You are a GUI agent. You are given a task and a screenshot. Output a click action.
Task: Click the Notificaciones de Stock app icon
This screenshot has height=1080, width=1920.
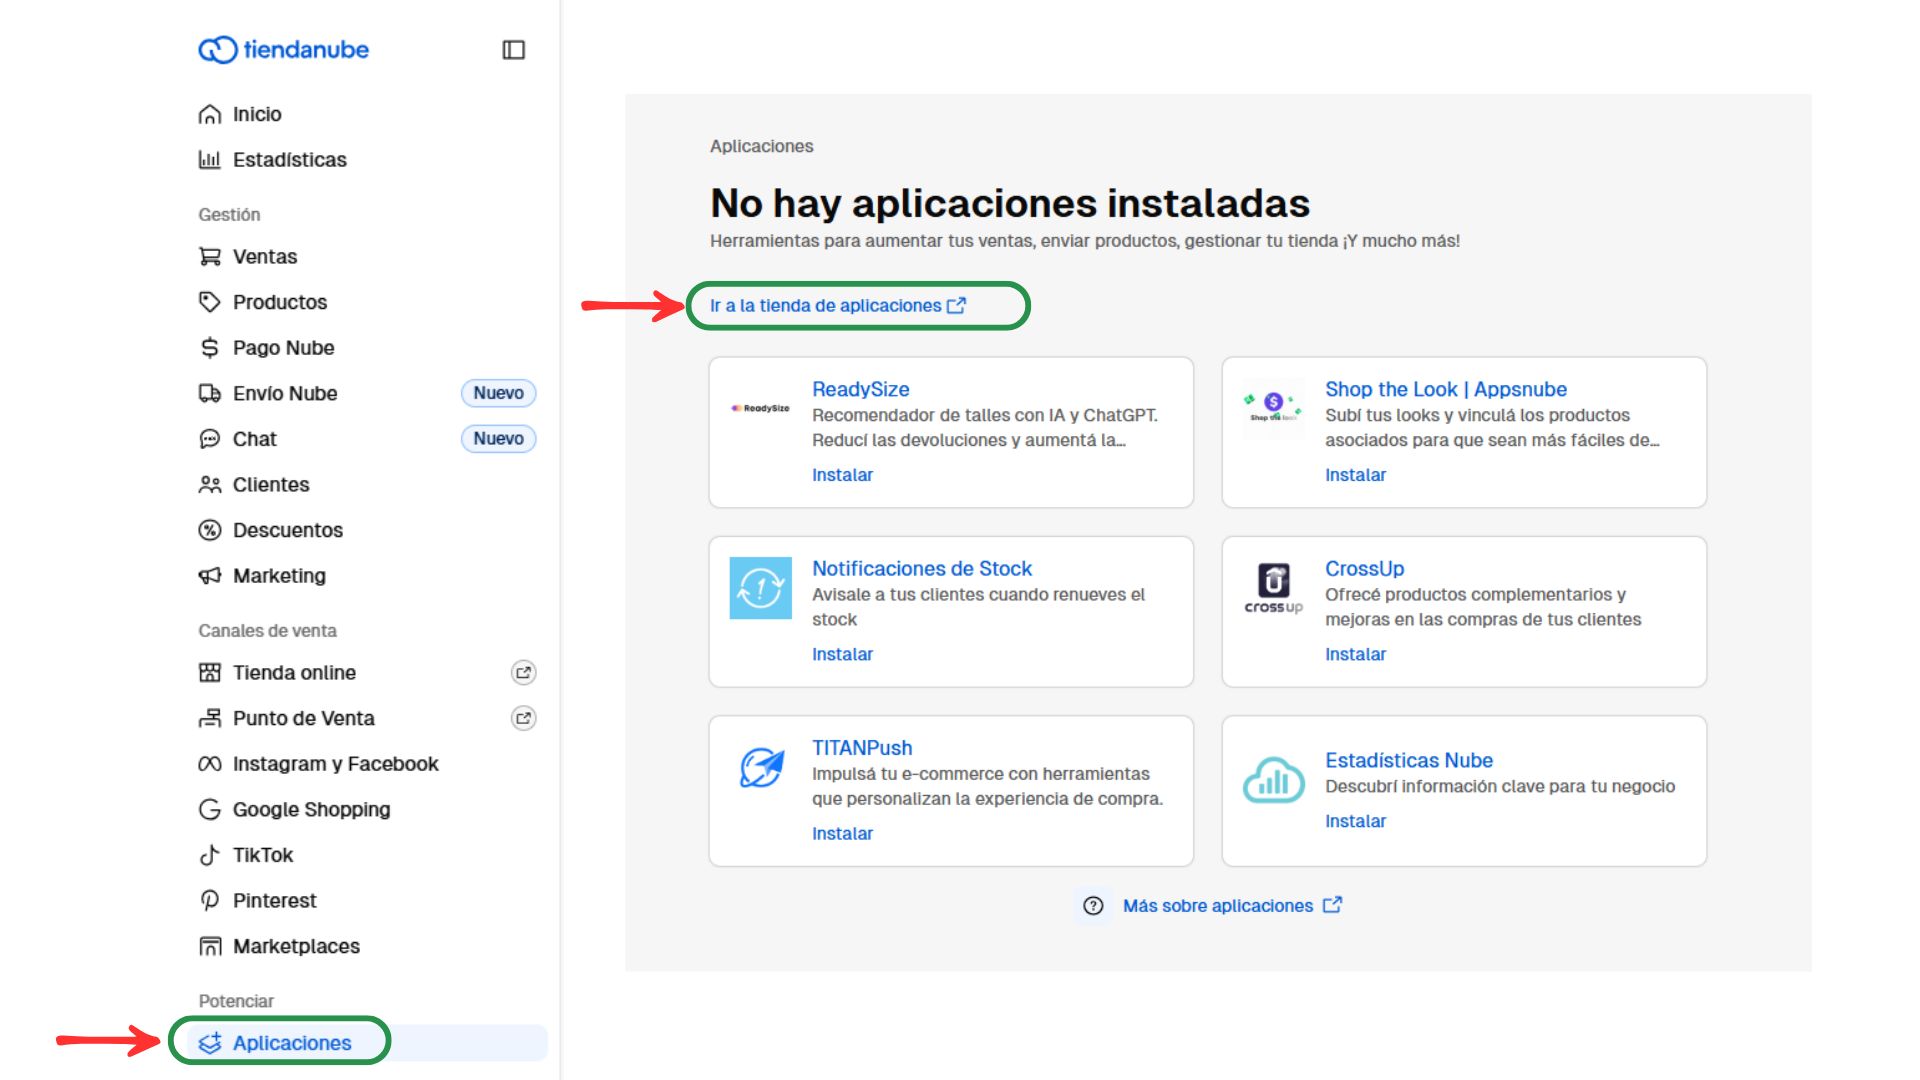760,588
